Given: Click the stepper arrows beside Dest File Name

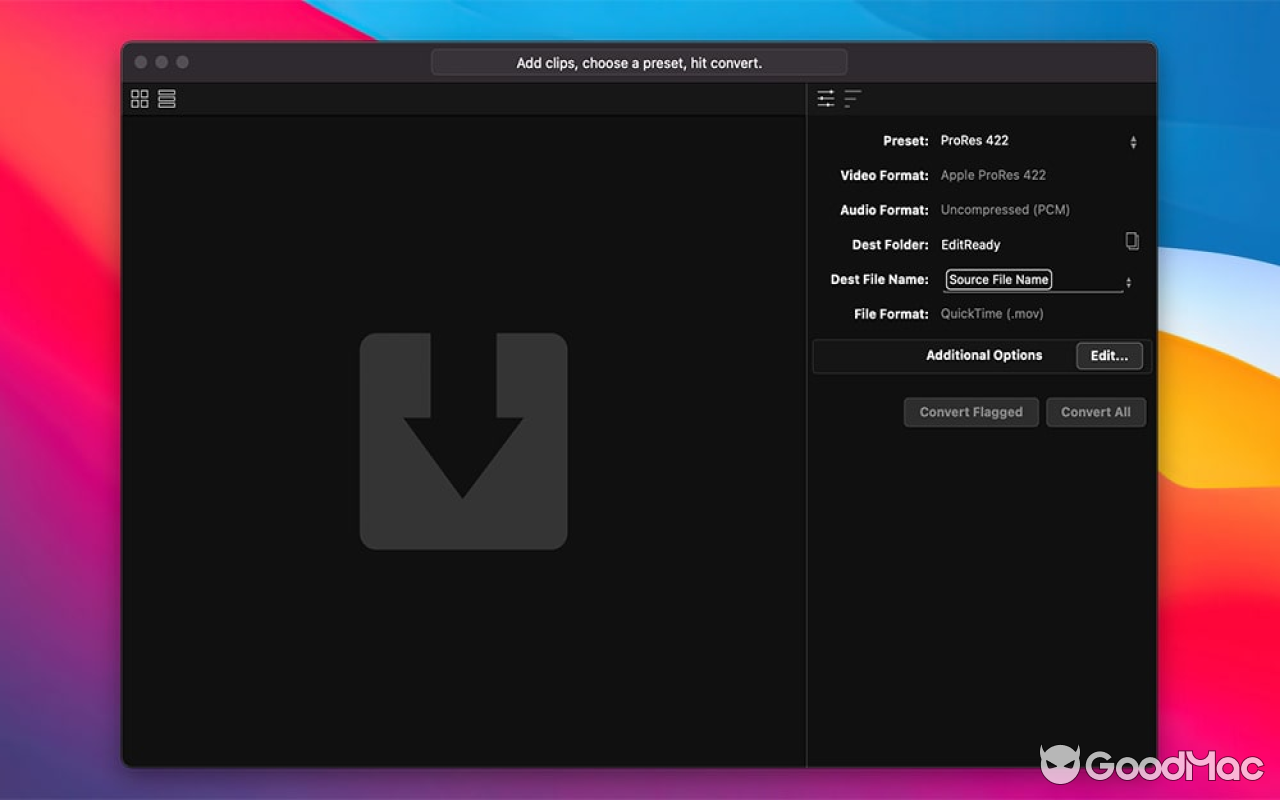Looking at the screenshot, I should 1128,282.
